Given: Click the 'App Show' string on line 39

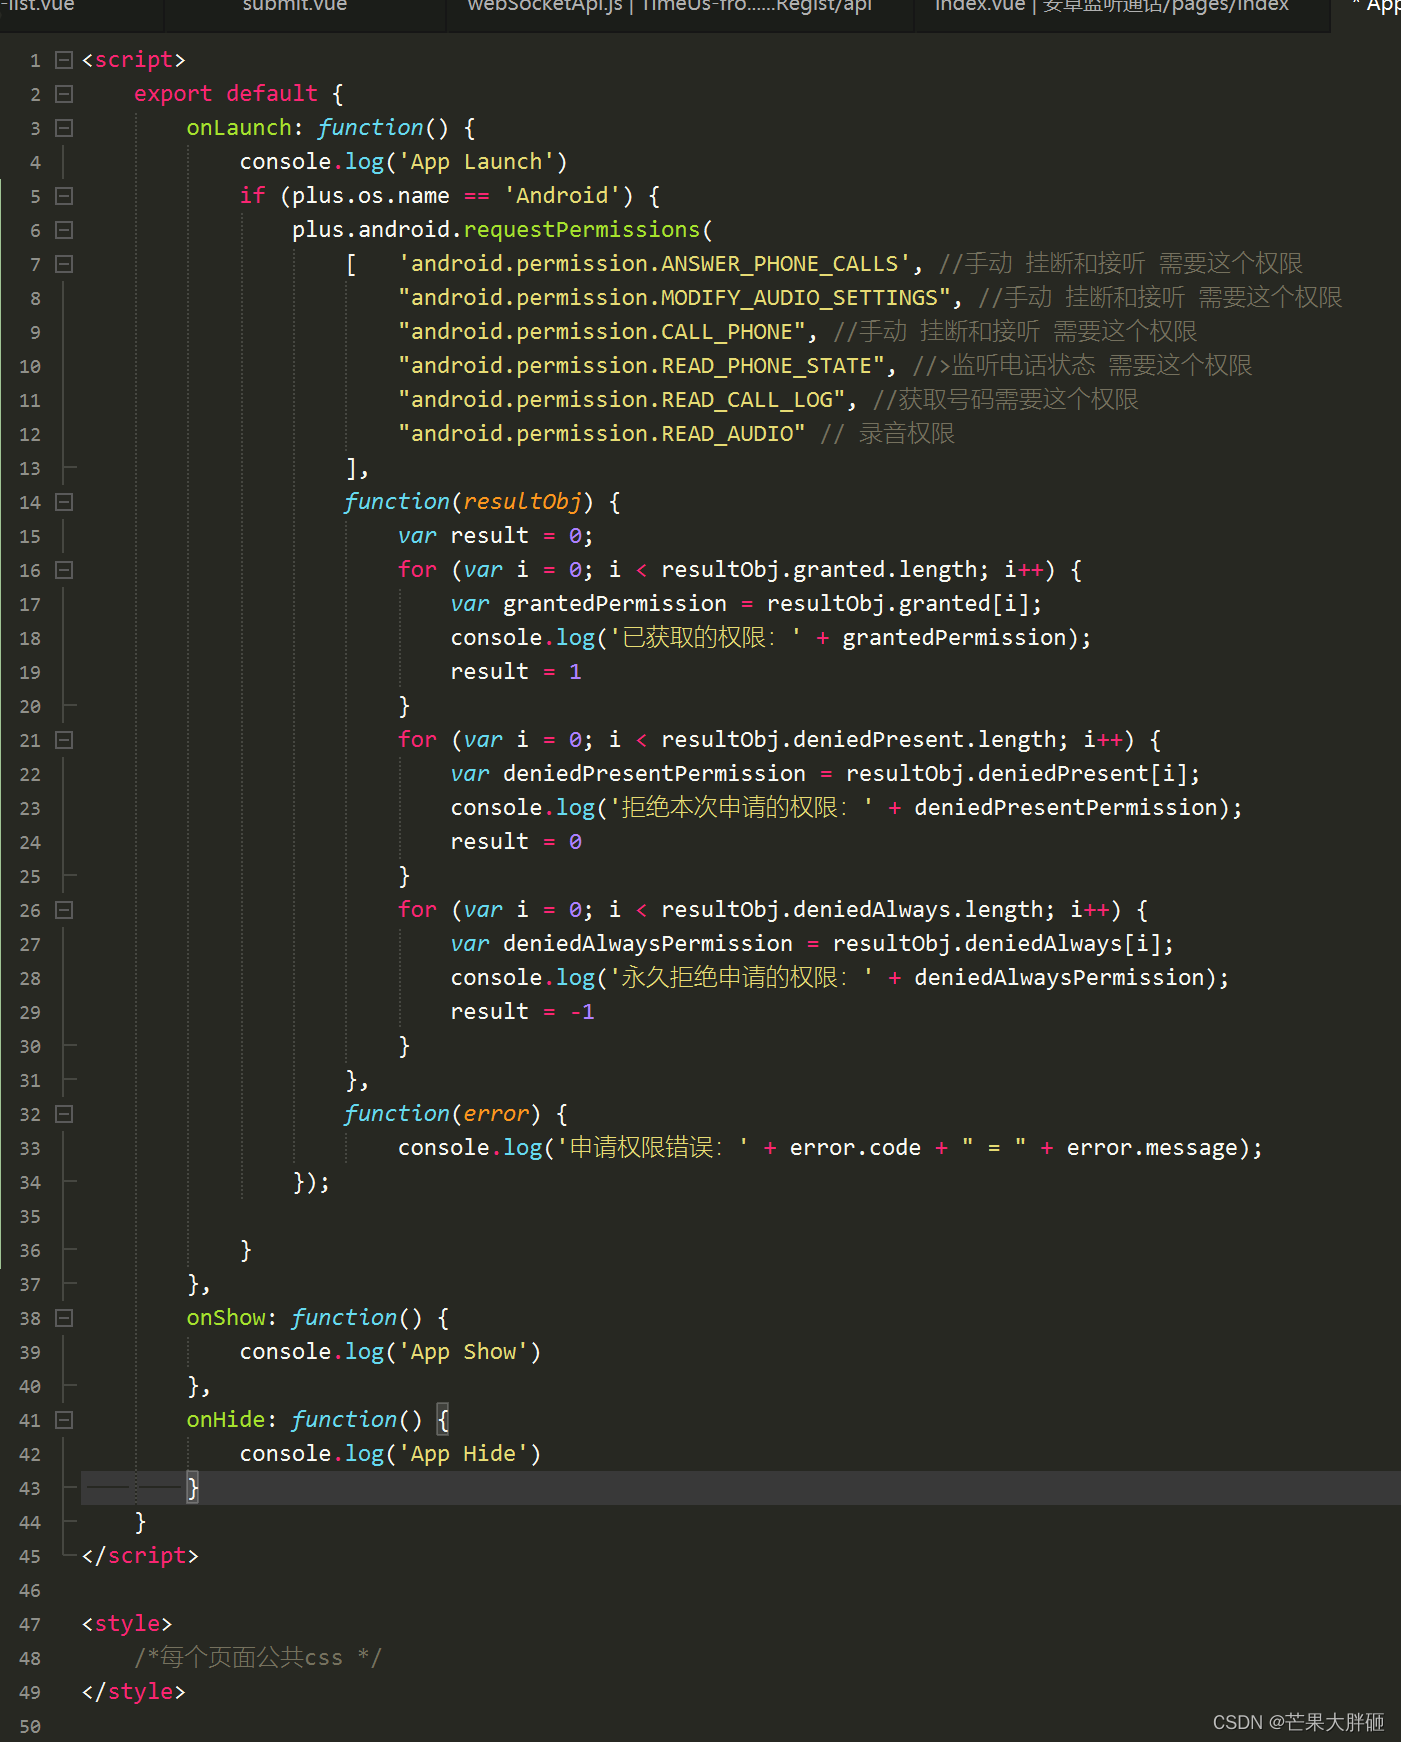Looking at the screenshot, I should [463, 1352].
